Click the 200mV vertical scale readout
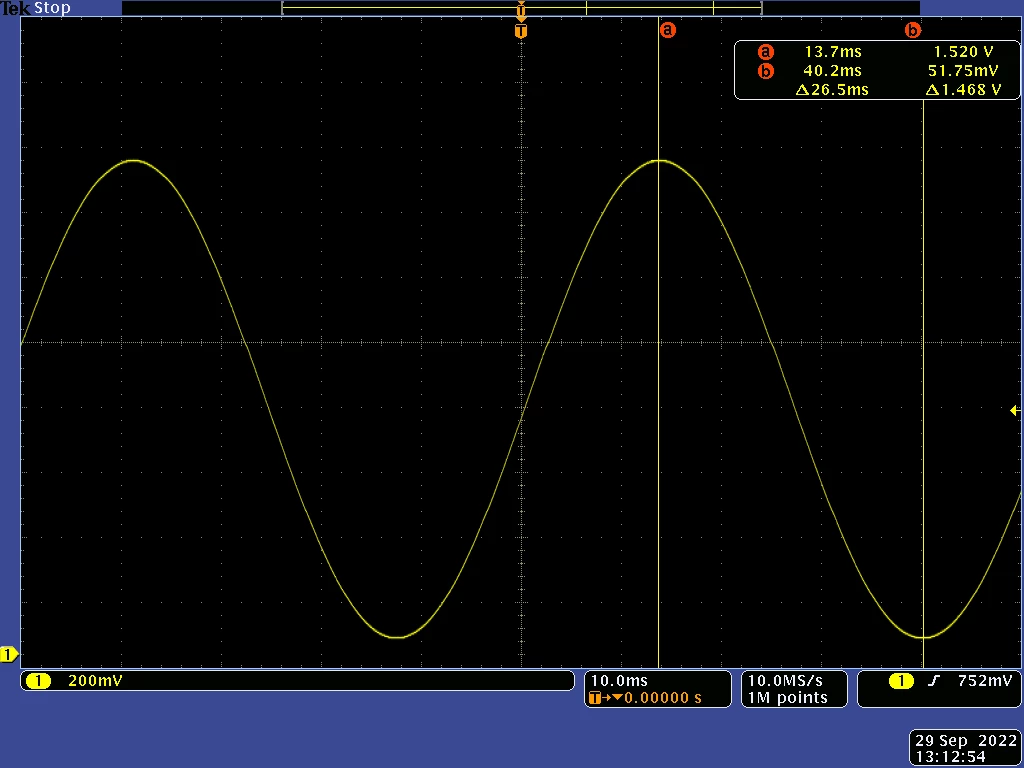Screen dimensions: 1024x768 click(95, 681)
